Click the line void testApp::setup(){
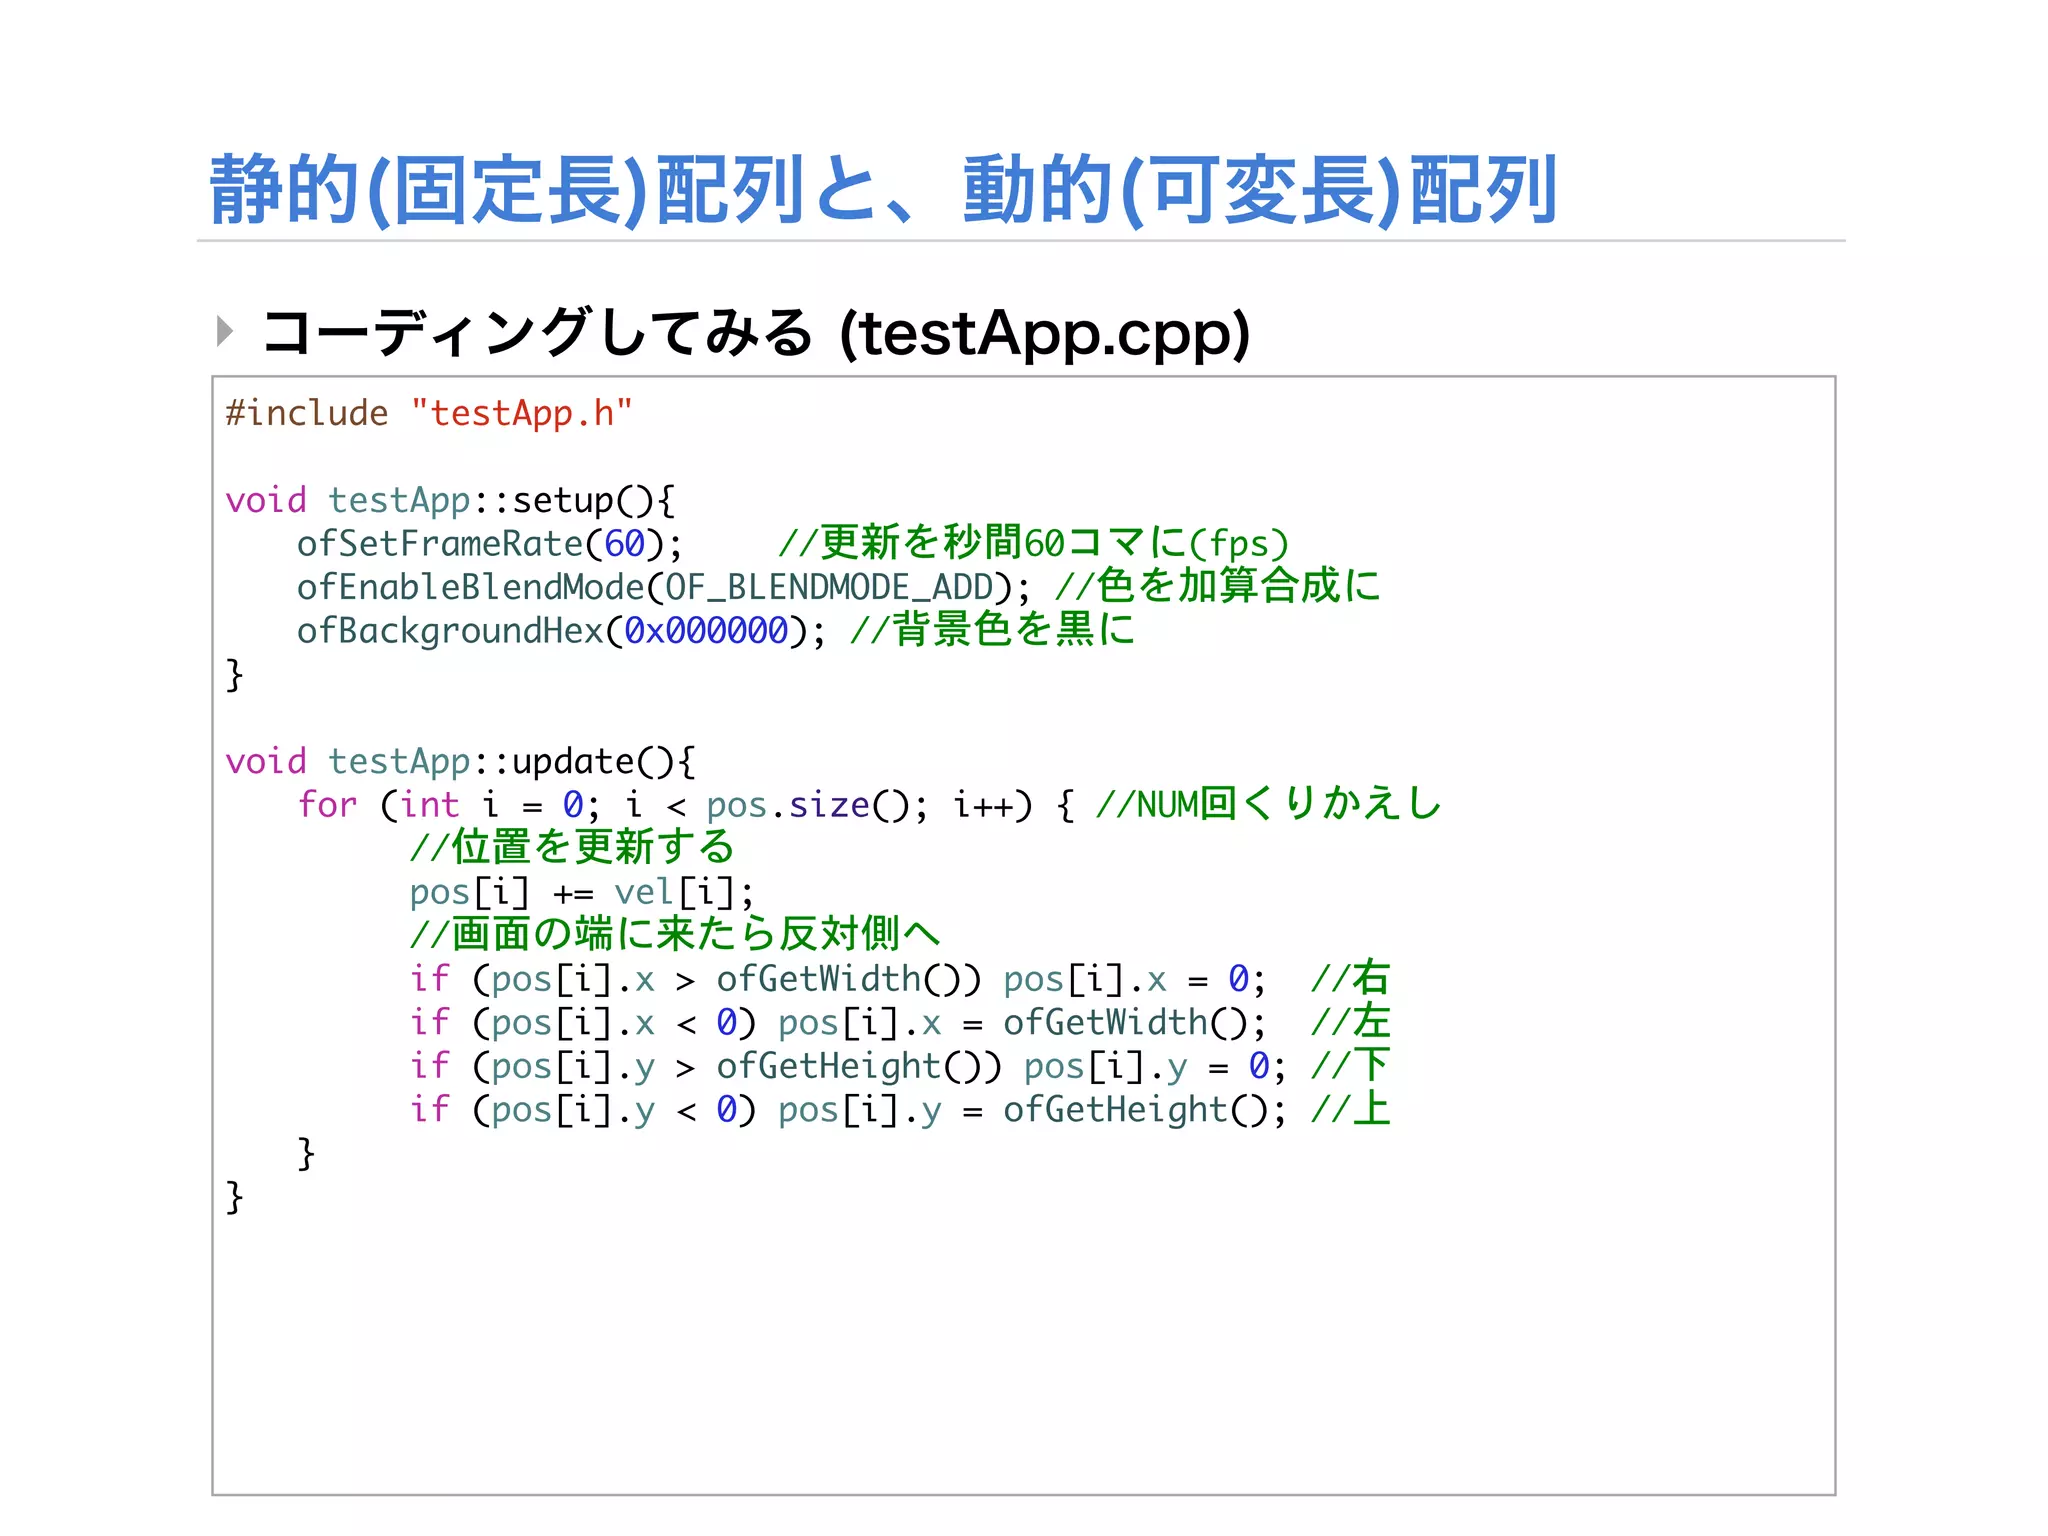 451,500
